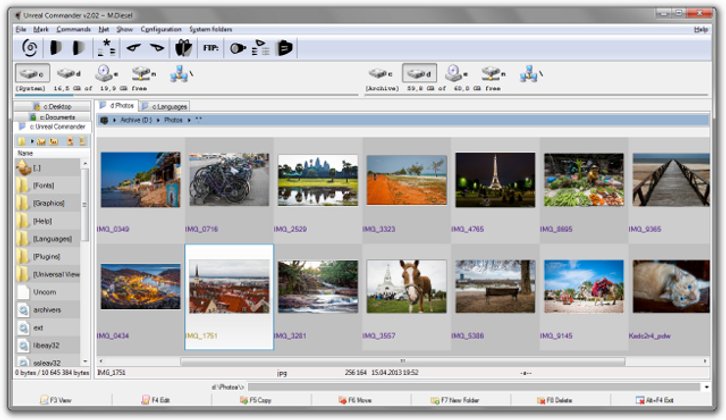Switch to the c:Languages tab
The image size is (726, 420).
(164, 106)
